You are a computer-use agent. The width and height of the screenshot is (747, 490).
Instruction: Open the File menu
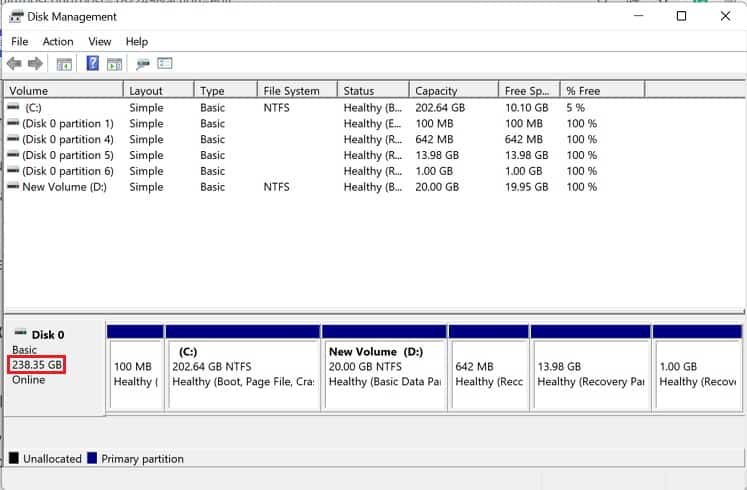click(20, 41)
